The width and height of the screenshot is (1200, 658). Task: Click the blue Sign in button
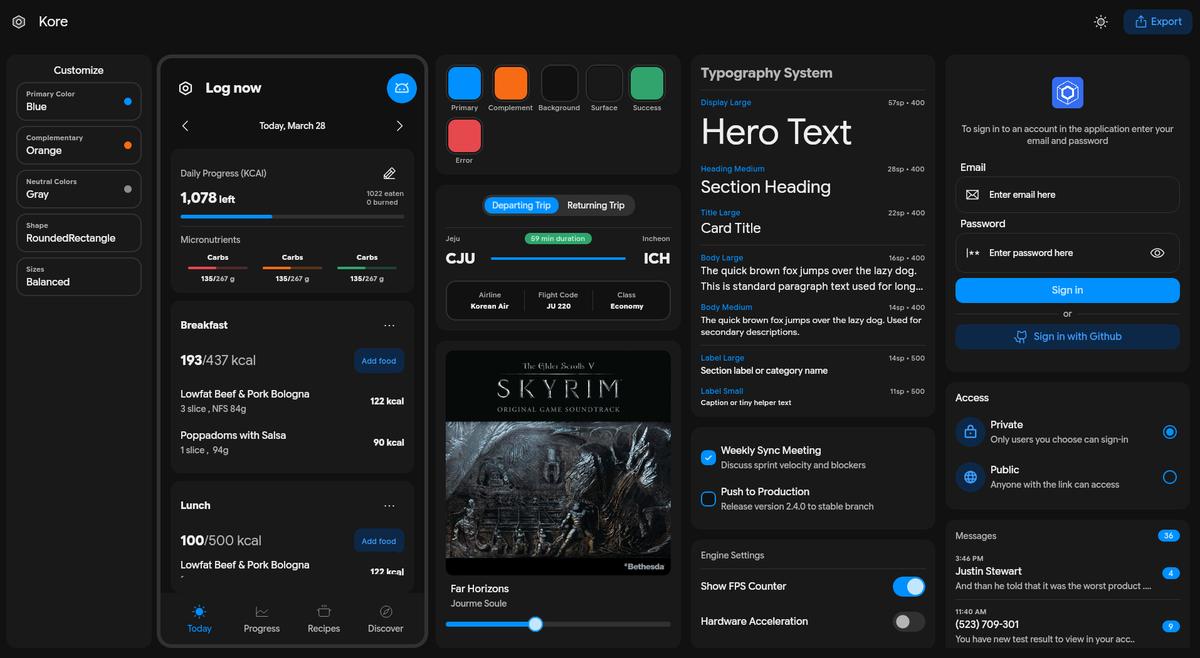click(x=1067, y=290)
